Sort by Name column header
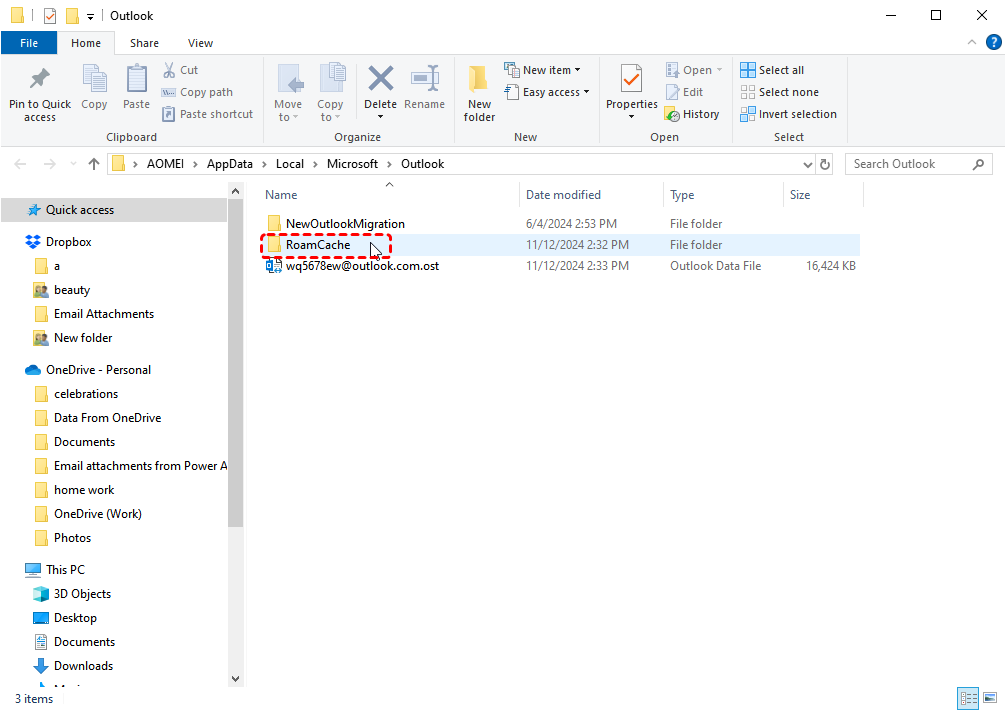This screenshot has height=711, width=1006. (281, 195)
